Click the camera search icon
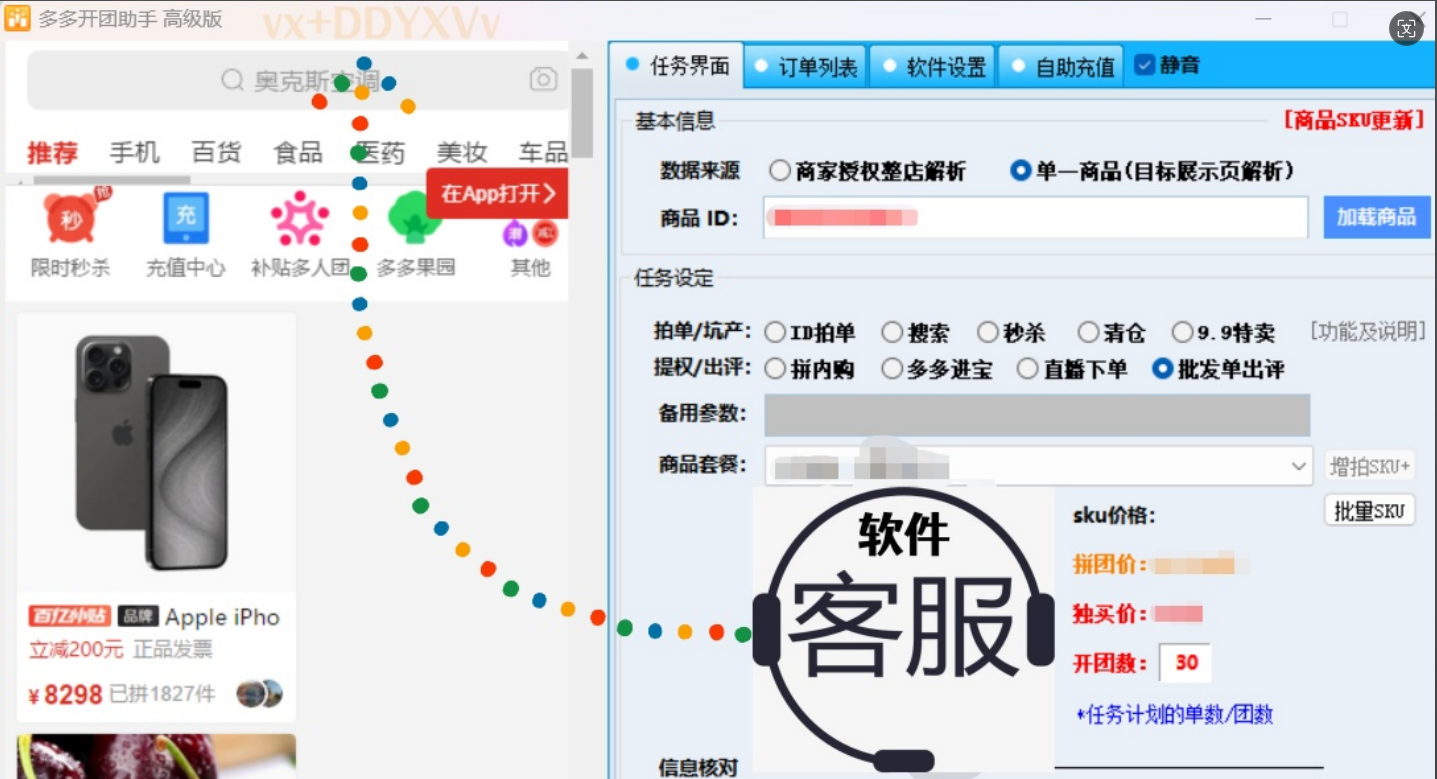The width and height of the screenshot is (1437, 779). tap(543, 80)
